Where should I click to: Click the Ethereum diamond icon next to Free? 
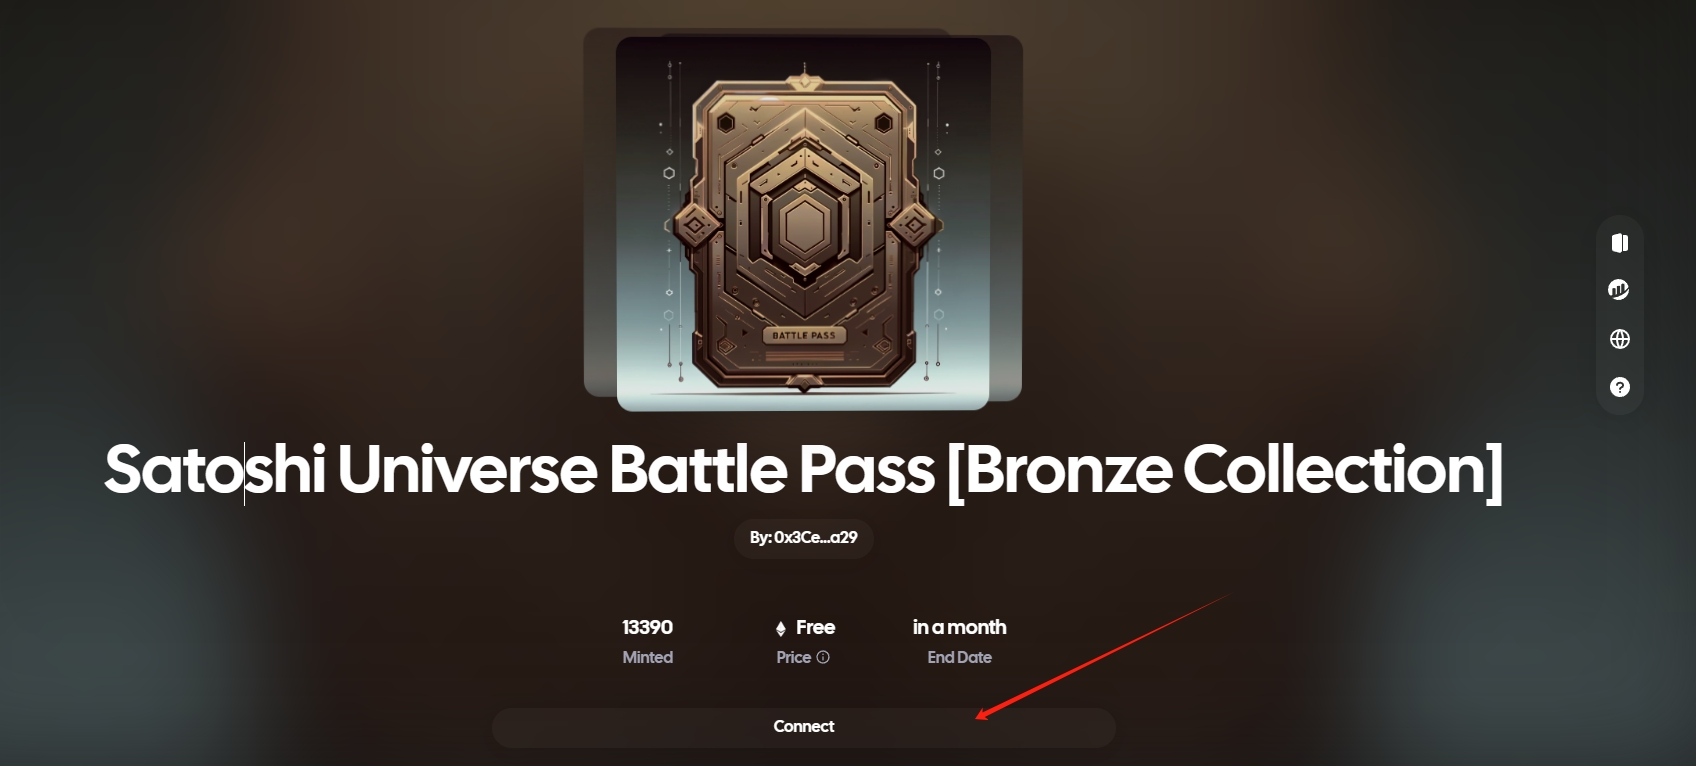tap(781, 628)
